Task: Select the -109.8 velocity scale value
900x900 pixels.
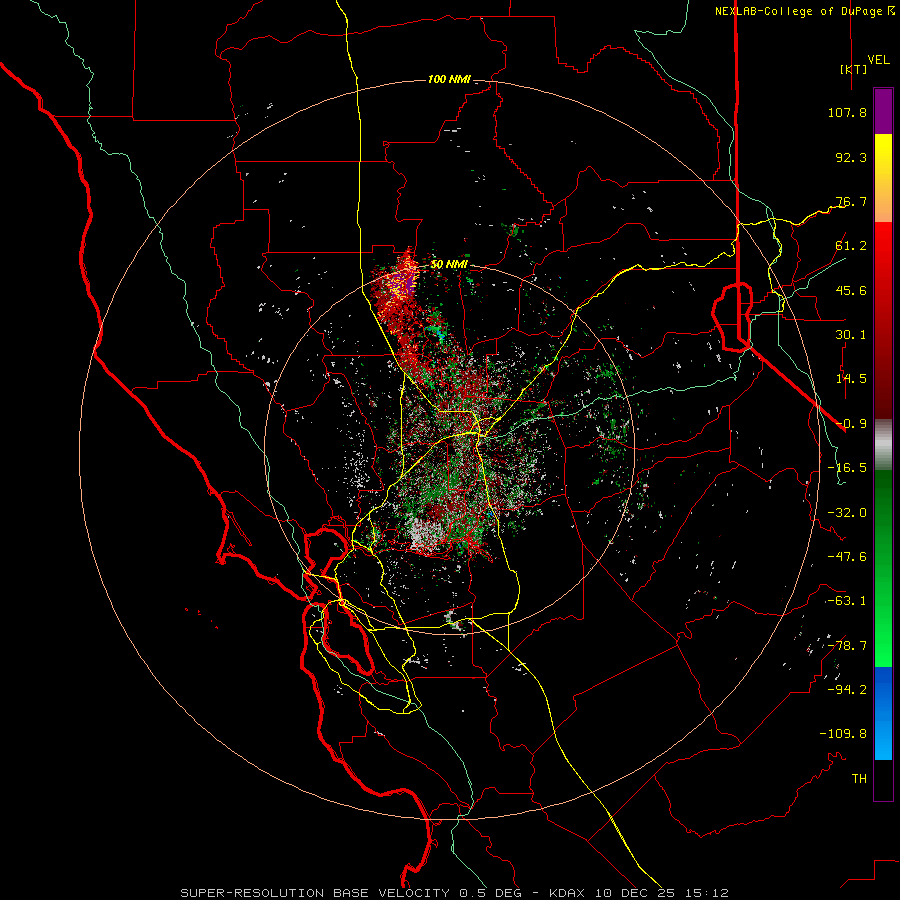Action: [843, 734]
